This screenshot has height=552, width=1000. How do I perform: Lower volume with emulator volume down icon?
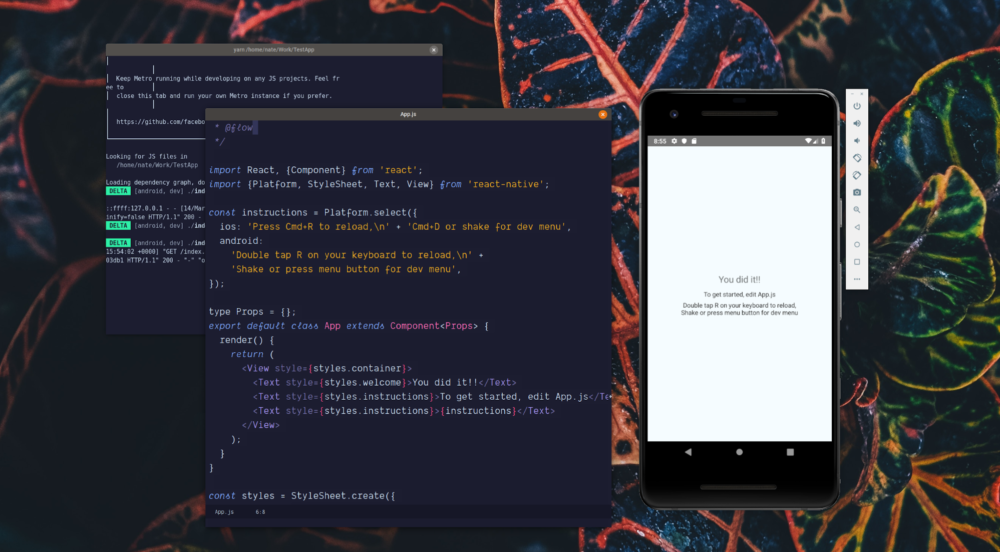tap(857, 140)
